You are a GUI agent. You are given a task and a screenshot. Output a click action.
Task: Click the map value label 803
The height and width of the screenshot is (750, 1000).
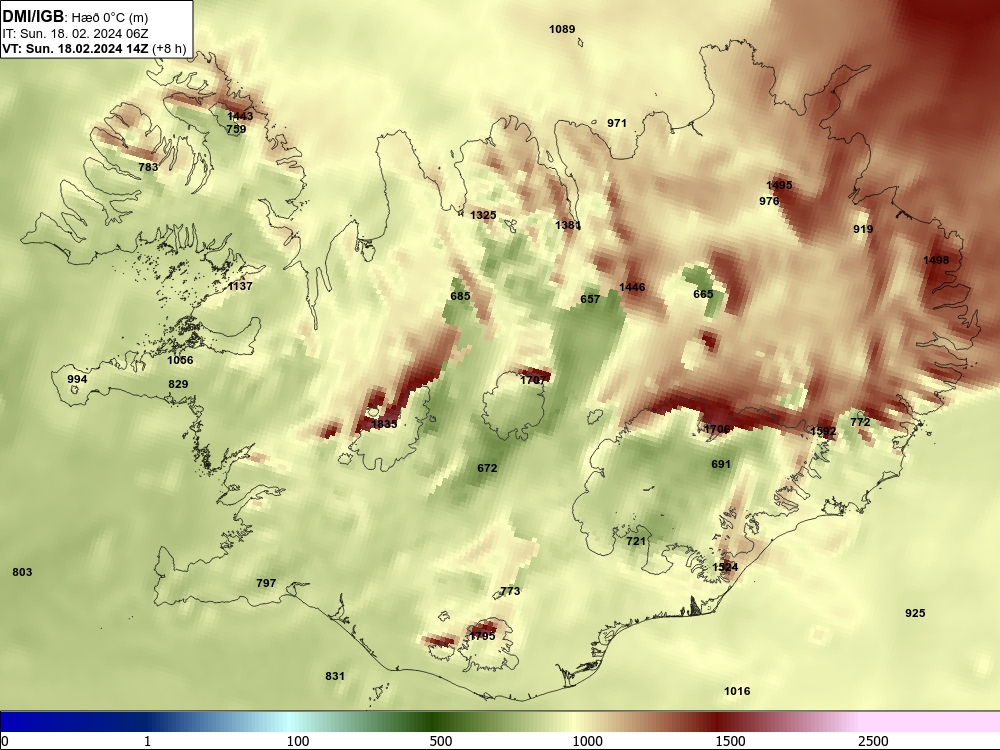(x=22, y=573)
